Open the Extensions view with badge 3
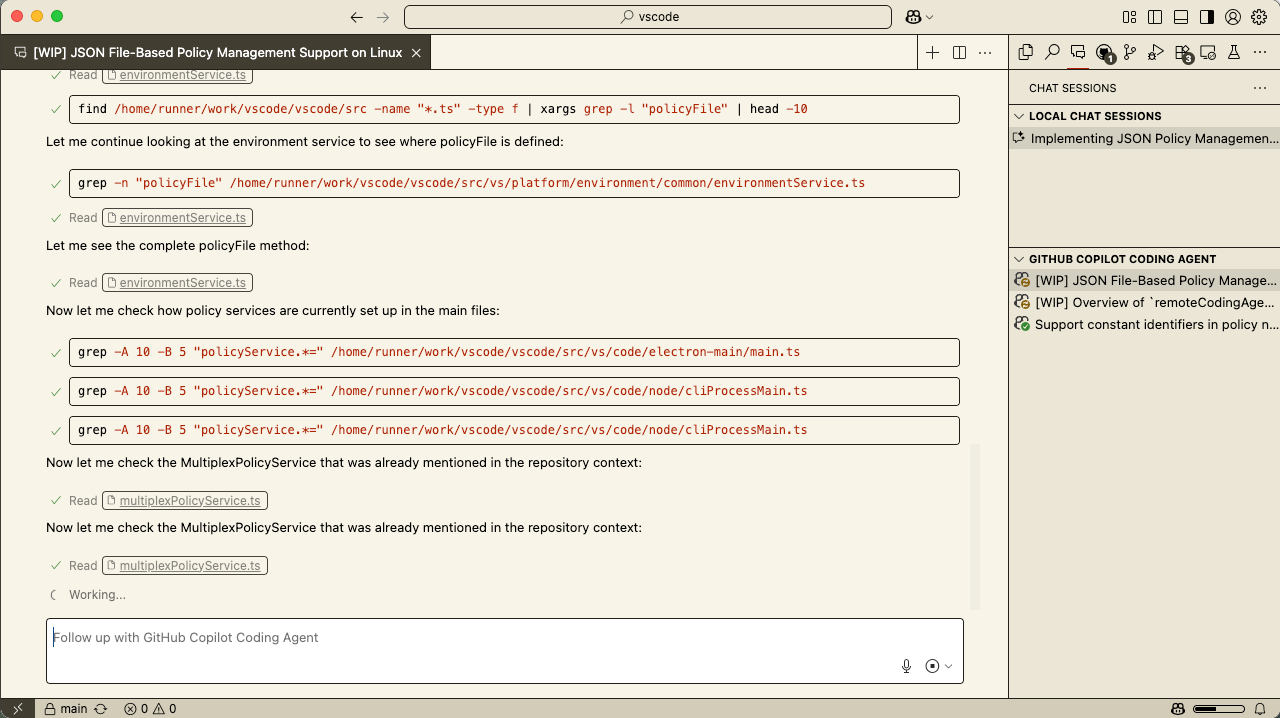 pyautogui.click(x=1182, y=51)
